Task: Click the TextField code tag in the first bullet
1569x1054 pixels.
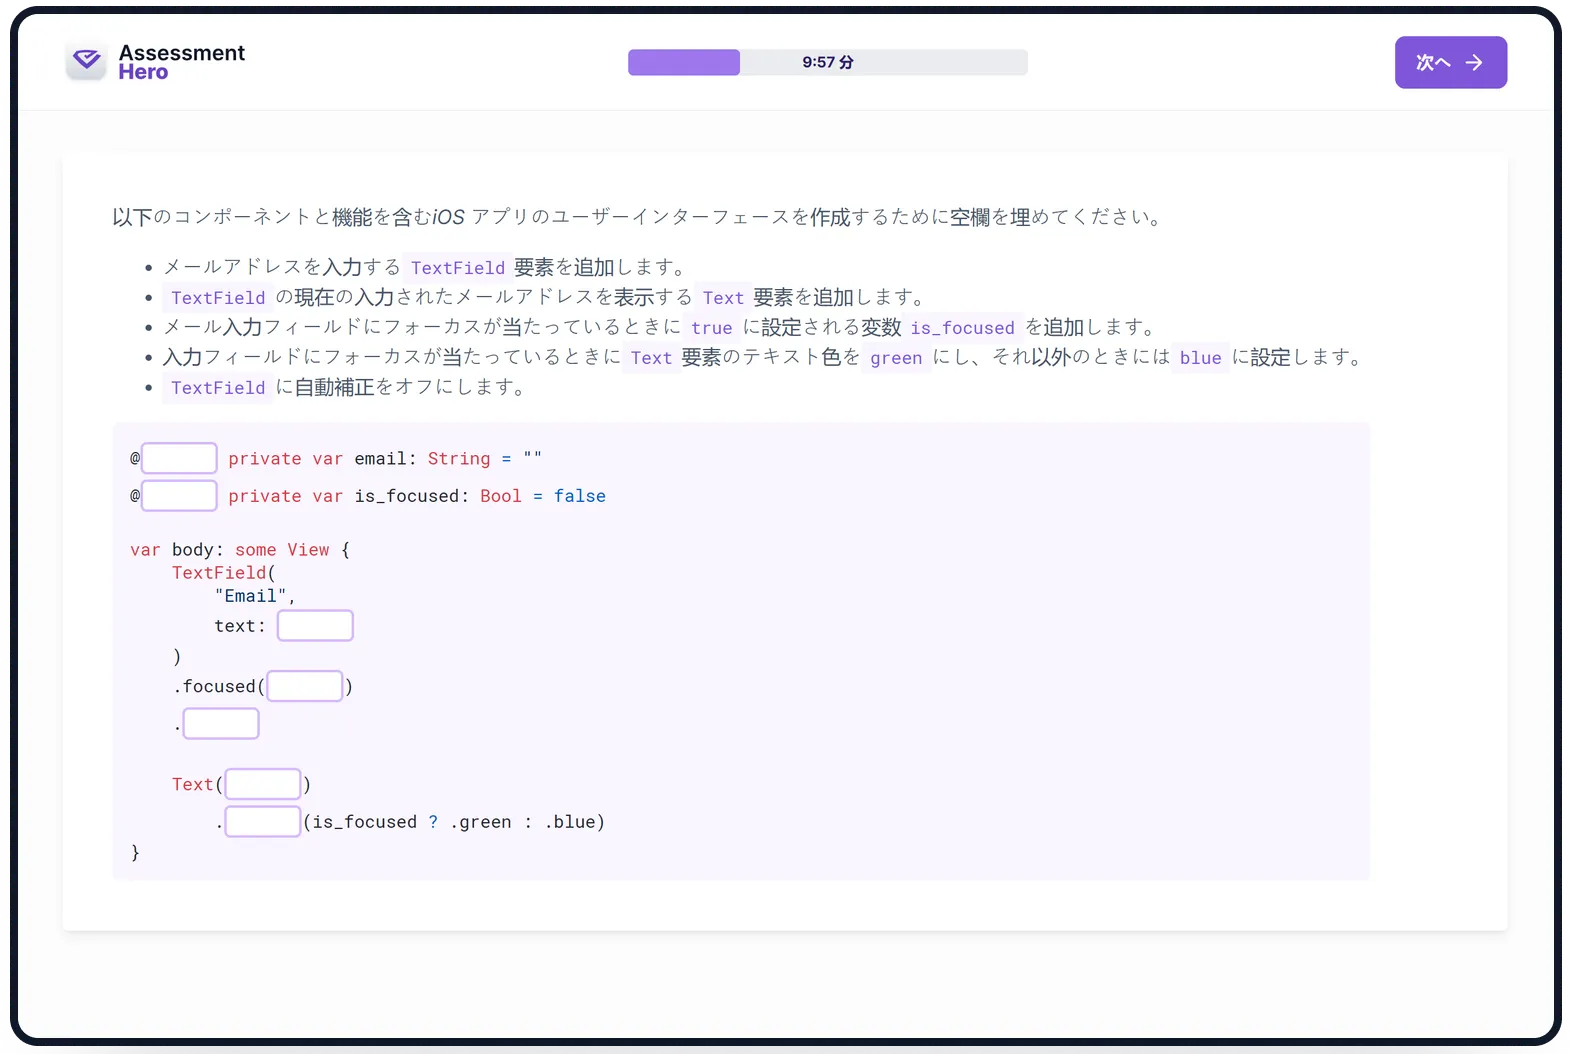Action: click(x=457, y=268)
